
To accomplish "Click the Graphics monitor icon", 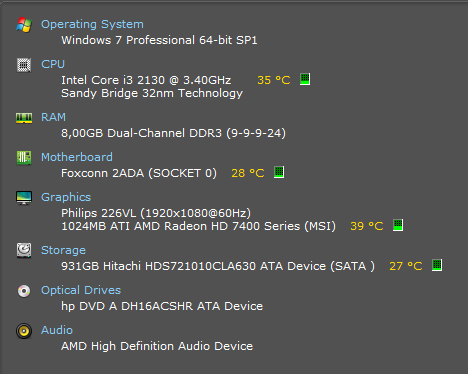I will (24, 197).
